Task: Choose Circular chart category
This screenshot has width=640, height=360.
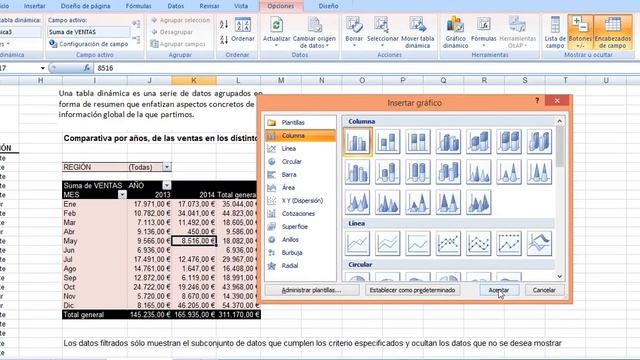Action: pos(300,162)
